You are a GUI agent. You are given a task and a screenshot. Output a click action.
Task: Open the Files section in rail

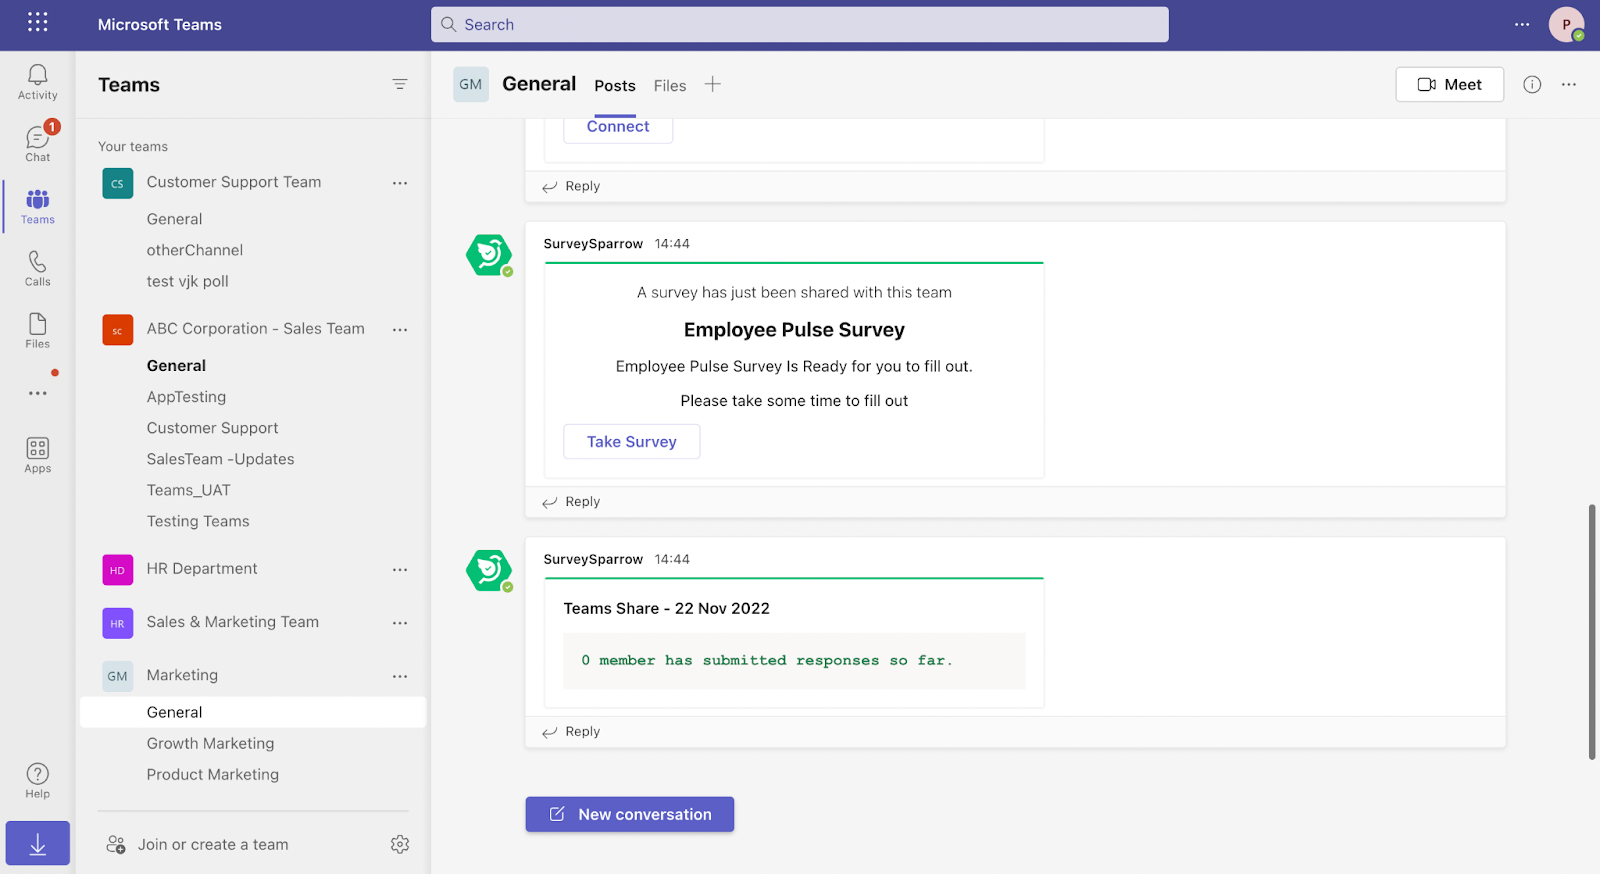click(38, 330)
